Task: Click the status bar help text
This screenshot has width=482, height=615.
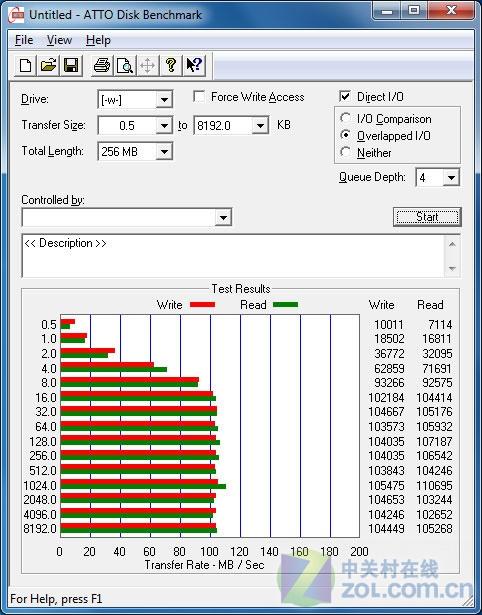Action: (56, 599)
